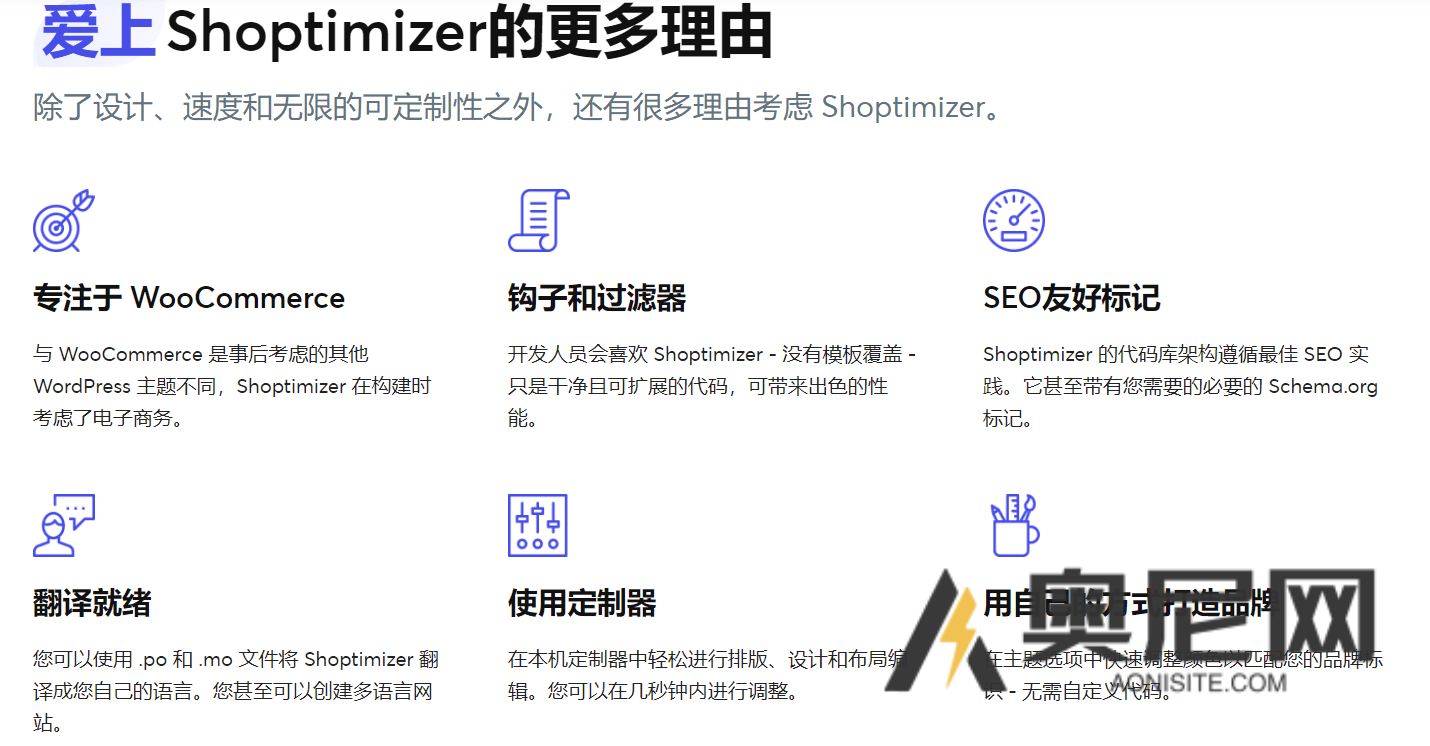Click the subtitle starting with 除了设计、速度
The width and height of the screenshot is (1430, 746).
[x=517, y=107]
